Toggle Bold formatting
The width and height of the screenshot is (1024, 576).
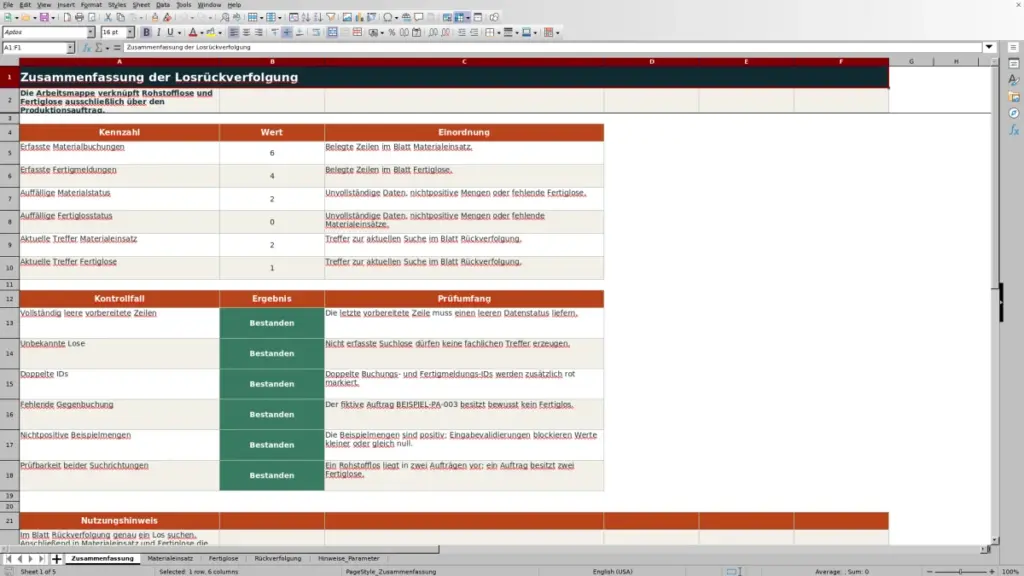point(146,33)
